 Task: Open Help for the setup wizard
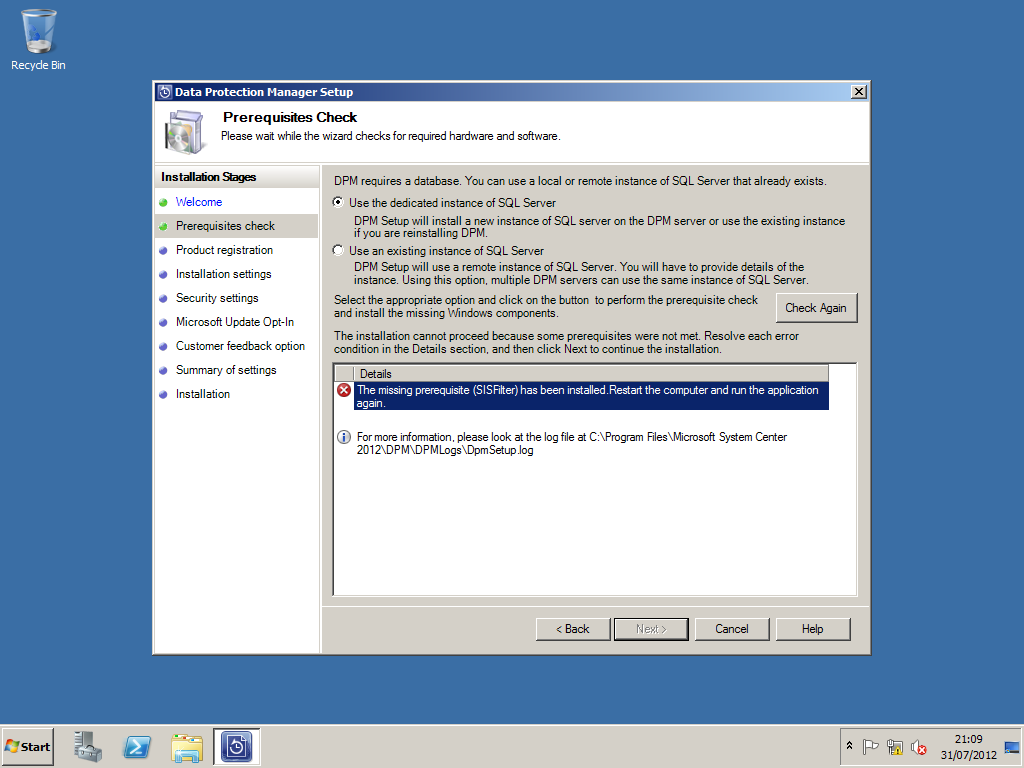click(813, 629)
